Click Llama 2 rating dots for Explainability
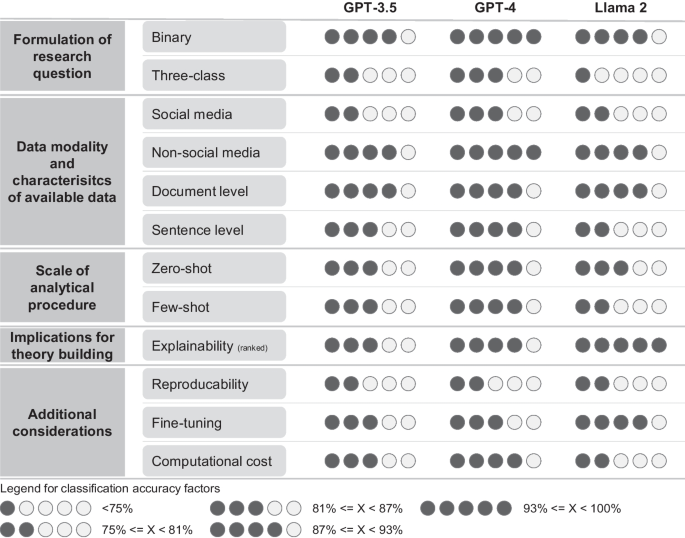The height and width of the screenshot is (538, 685). [621, 345]
